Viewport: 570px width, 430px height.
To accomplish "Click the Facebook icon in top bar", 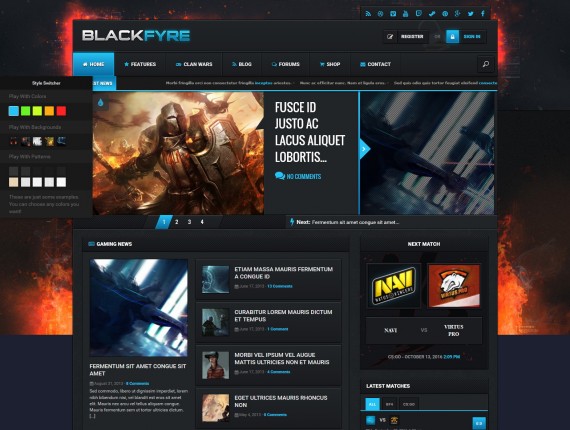I will tap(483, 14).
